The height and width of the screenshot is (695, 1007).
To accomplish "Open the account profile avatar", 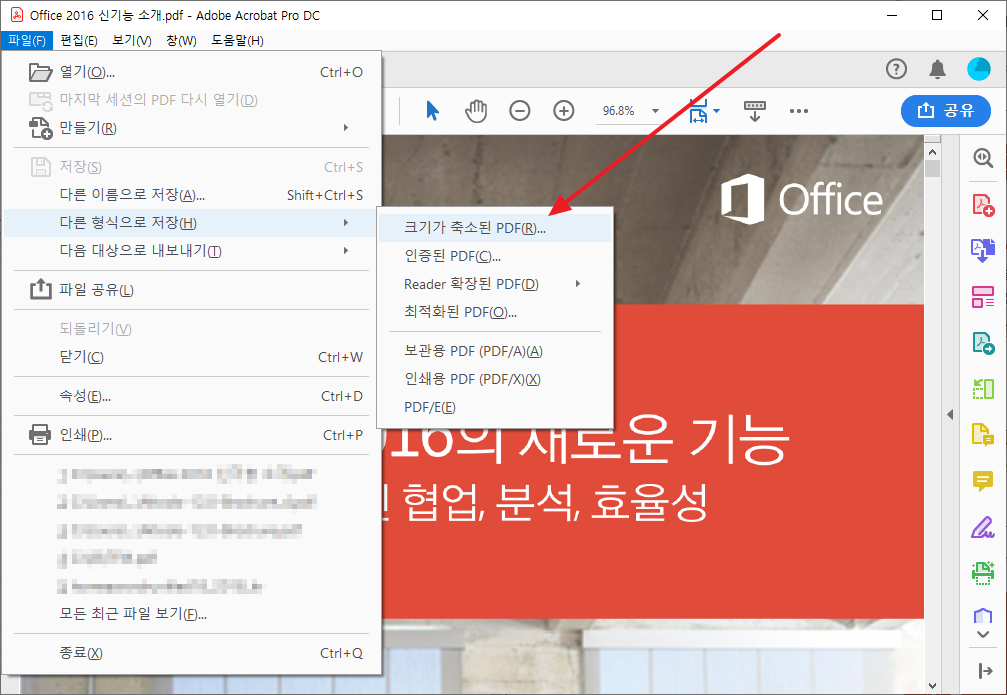I will point(979,69).
